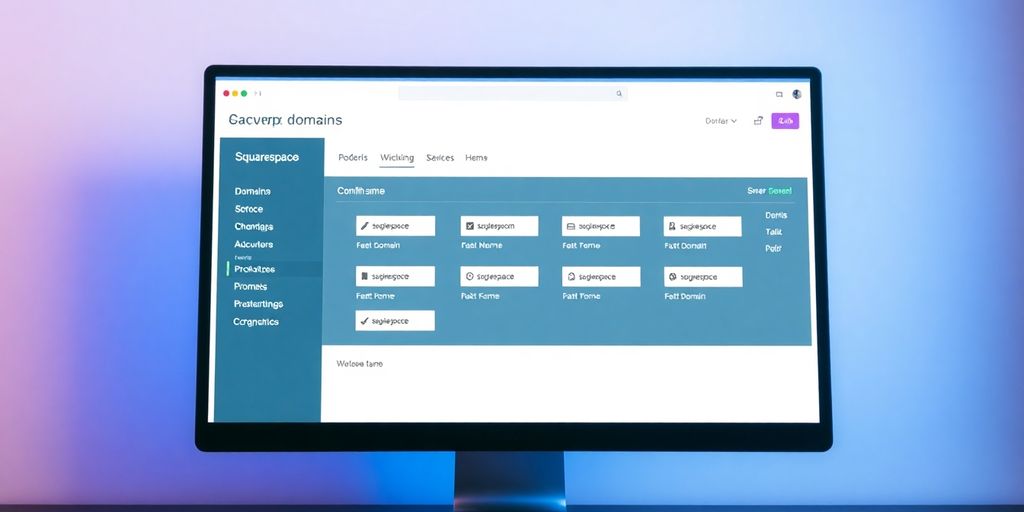The width and height of the screenshot is (1024, 512).
Task: Click the small window icon beside the avatar
Action: (779, 94)
